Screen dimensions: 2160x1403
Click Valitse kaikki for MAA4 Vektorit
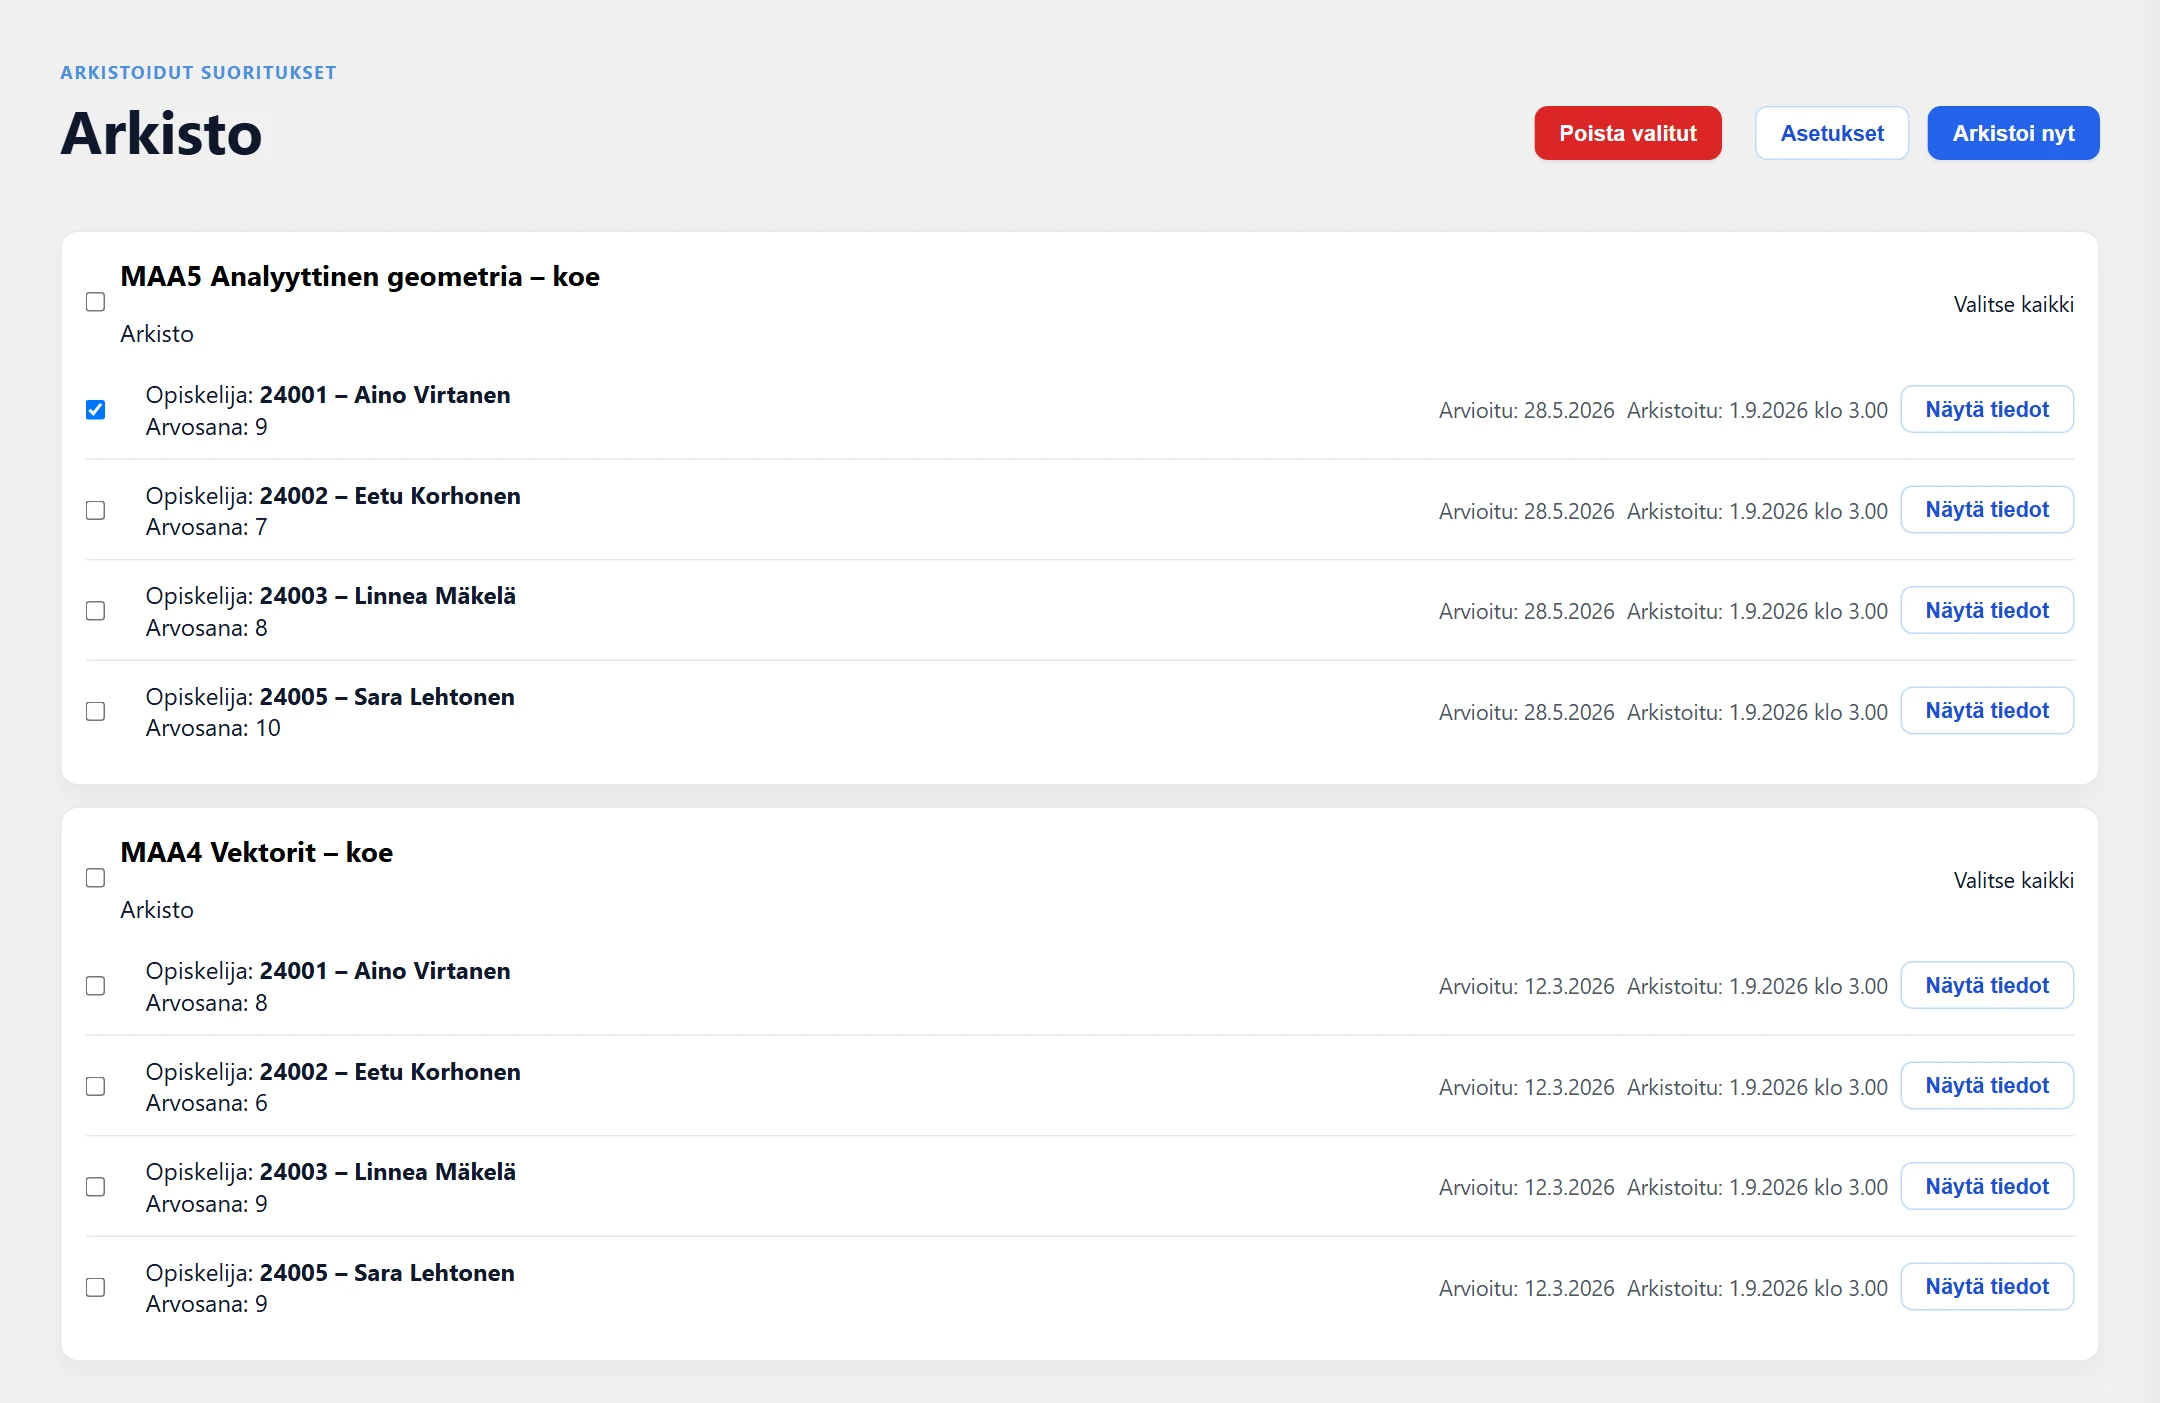point(2013,881)
